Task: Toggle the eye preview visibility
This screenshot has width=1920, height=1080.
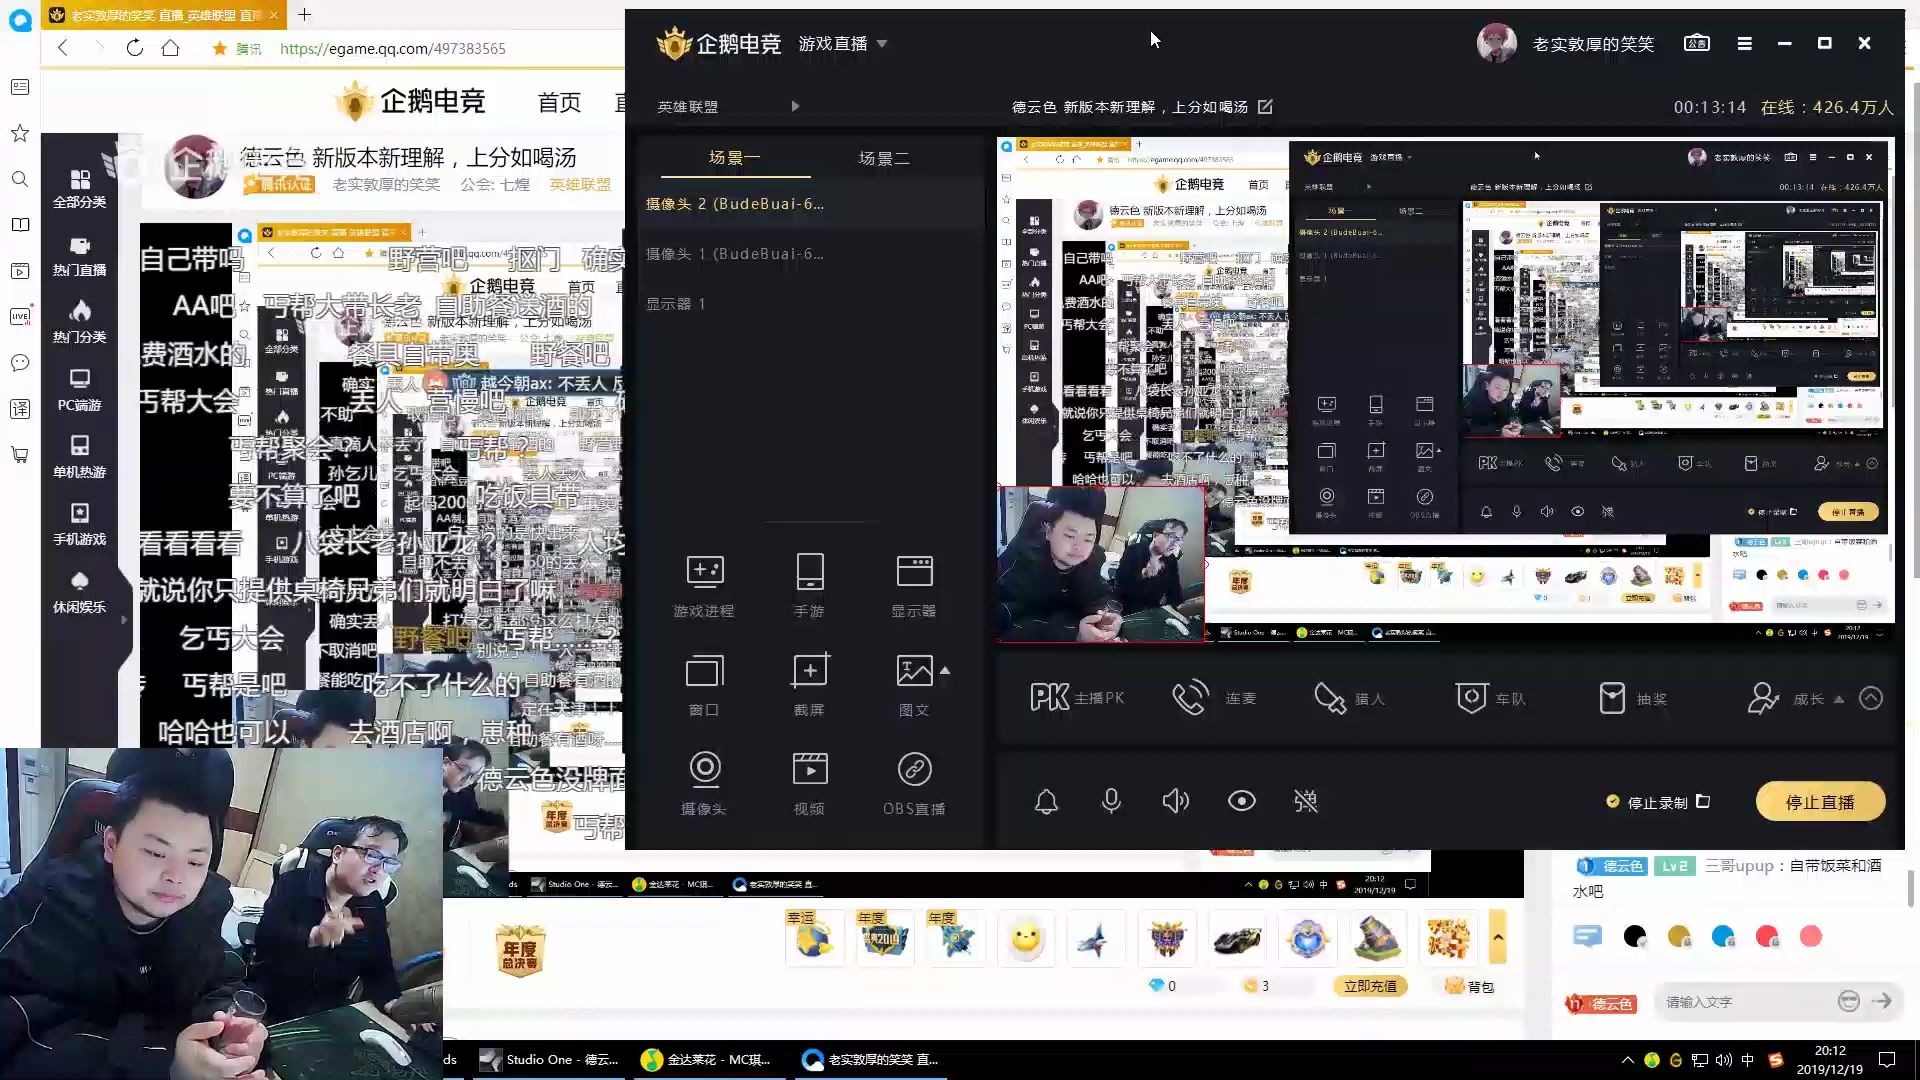Action: (x=1241, y=801)
